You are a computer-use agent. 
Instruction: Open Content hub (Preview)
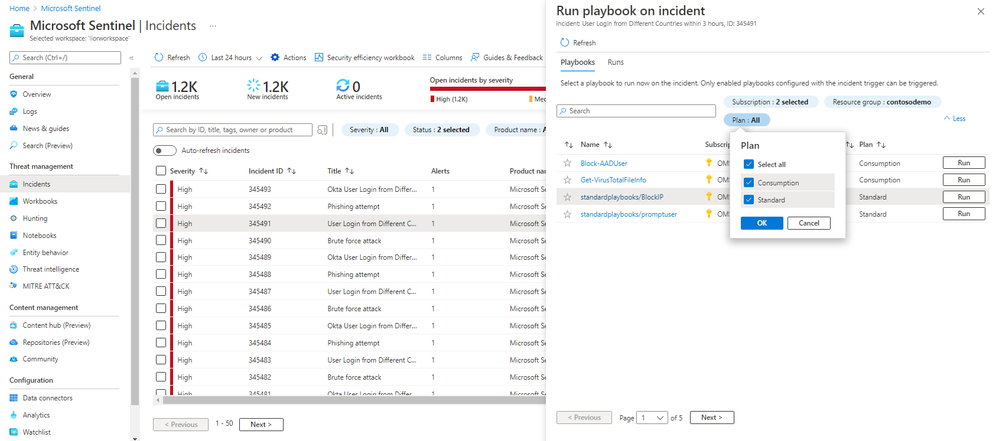[56, 326]
